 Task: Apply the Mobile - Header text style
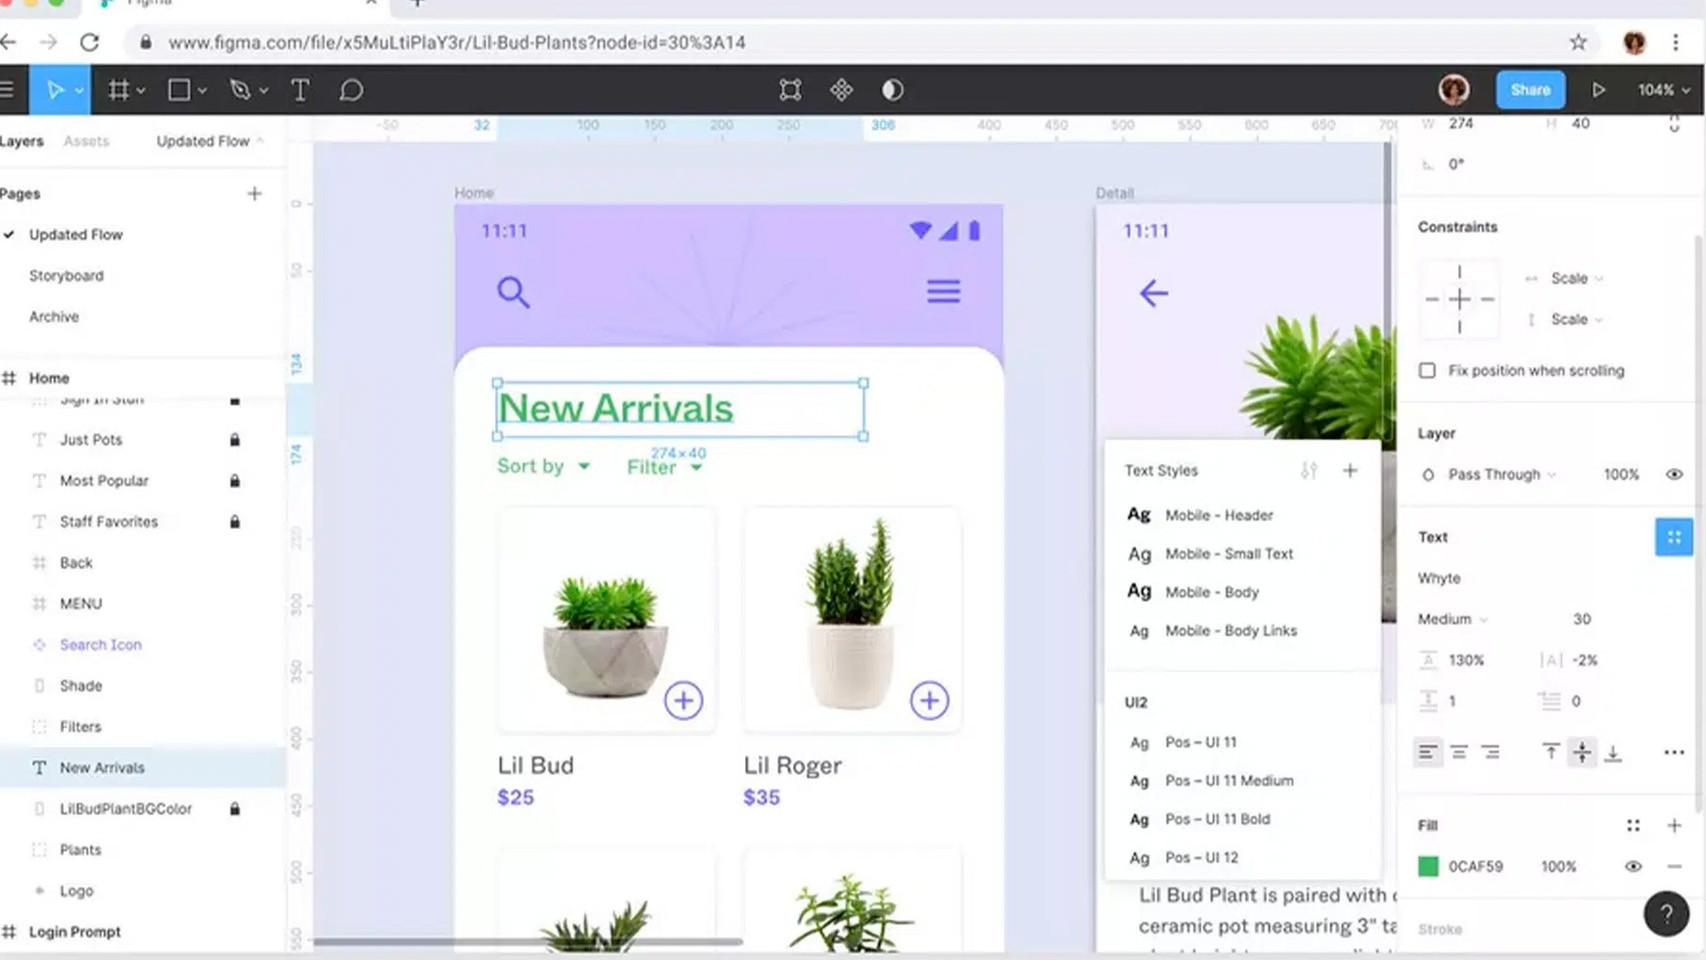1218,514
